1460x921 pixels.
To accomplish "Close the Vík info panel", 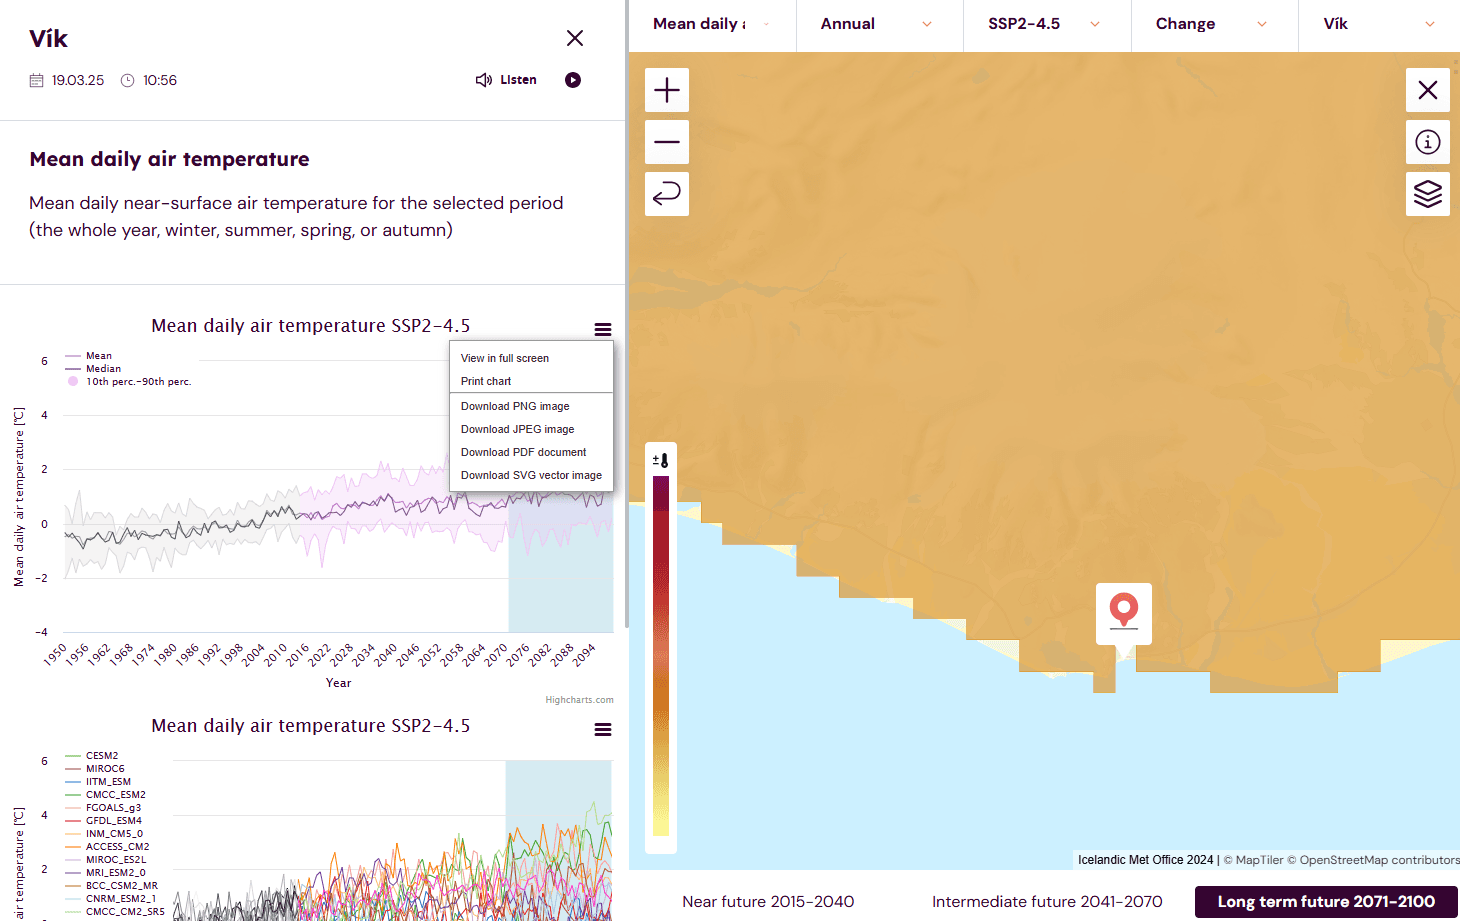I will tap(575, 38).
